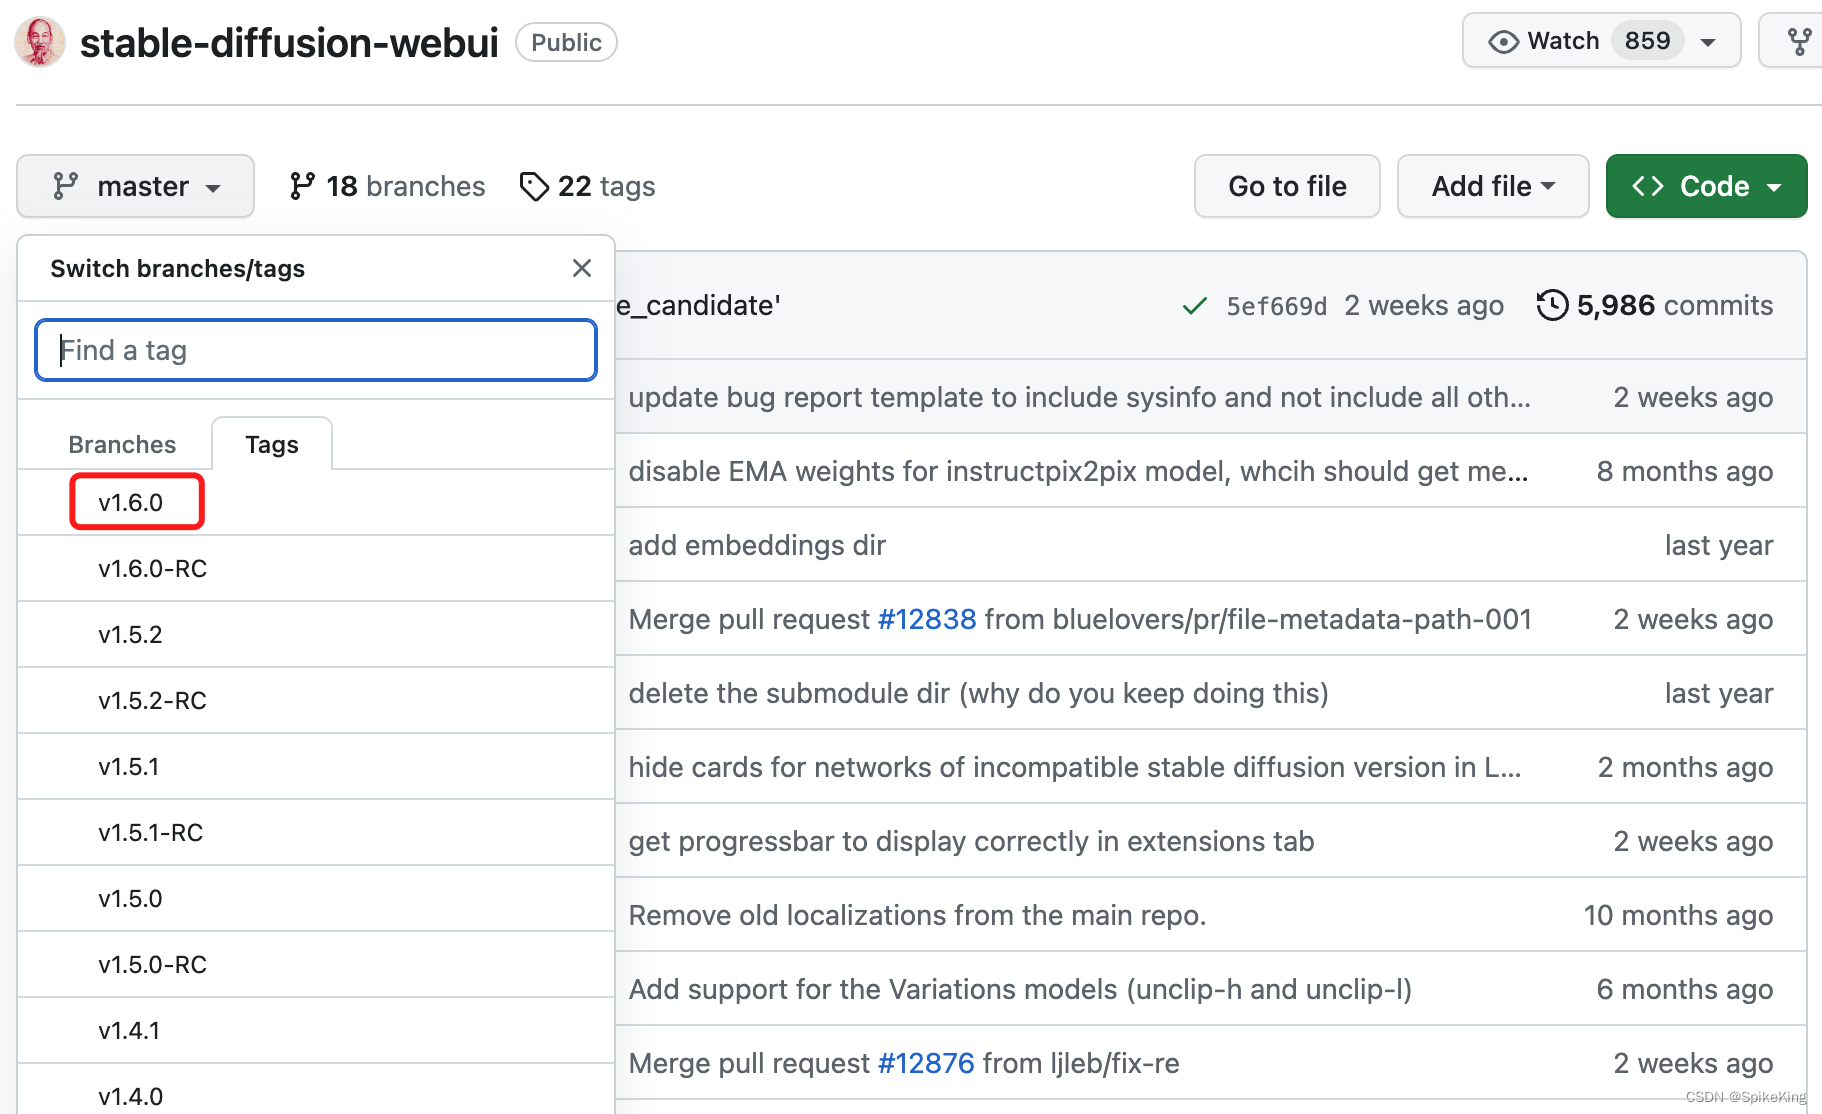Click the branch icon in master button
Viewport: 1822px width, 1114px height.
(66, 186)
